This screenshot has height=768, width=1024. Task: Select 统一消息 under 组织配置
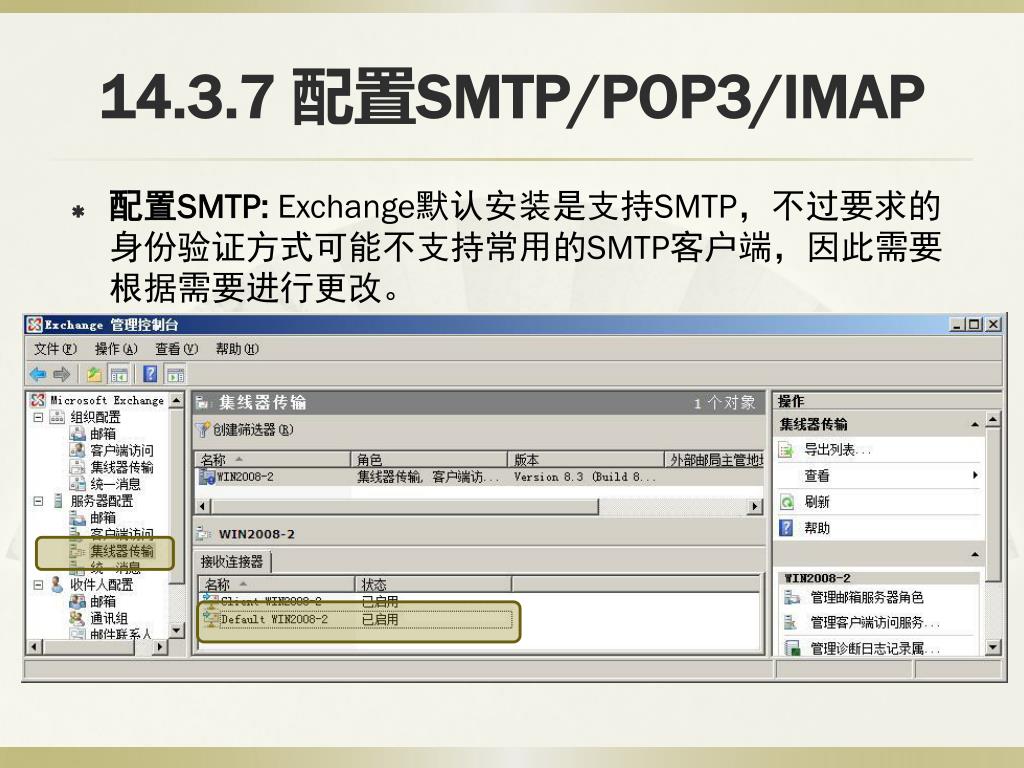[x=116, y=484]
